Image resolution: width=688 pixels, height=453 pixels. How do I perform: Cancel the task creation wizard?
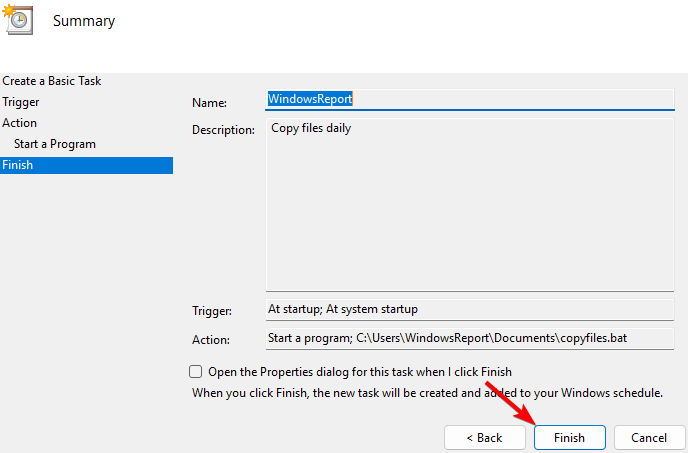[x=649, y=438]
